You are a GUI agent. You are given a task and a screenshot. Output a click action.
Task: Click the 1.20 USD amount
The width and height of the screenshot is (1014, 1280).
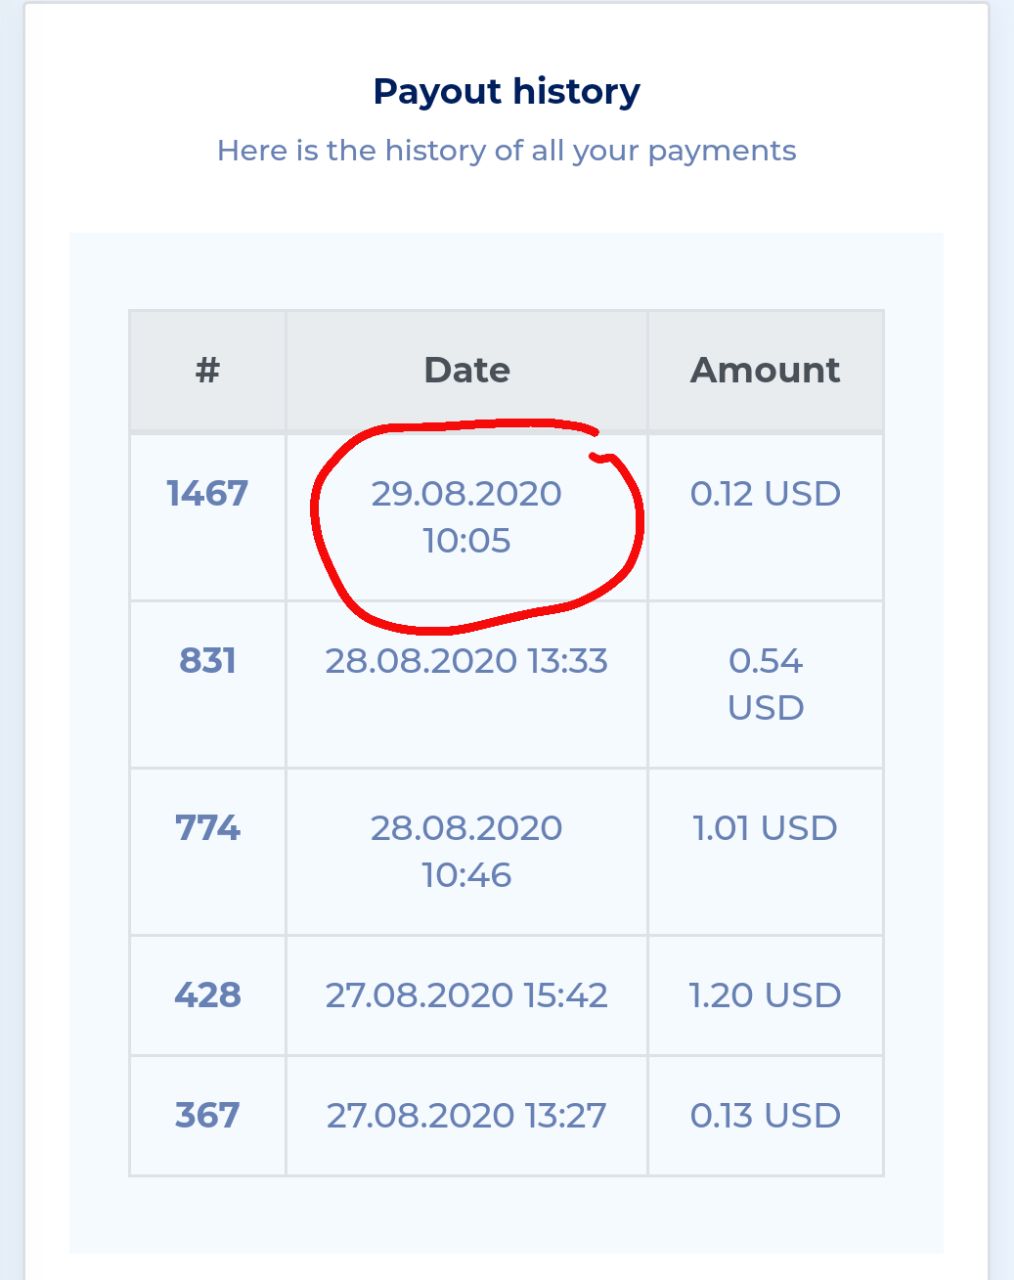765,995
